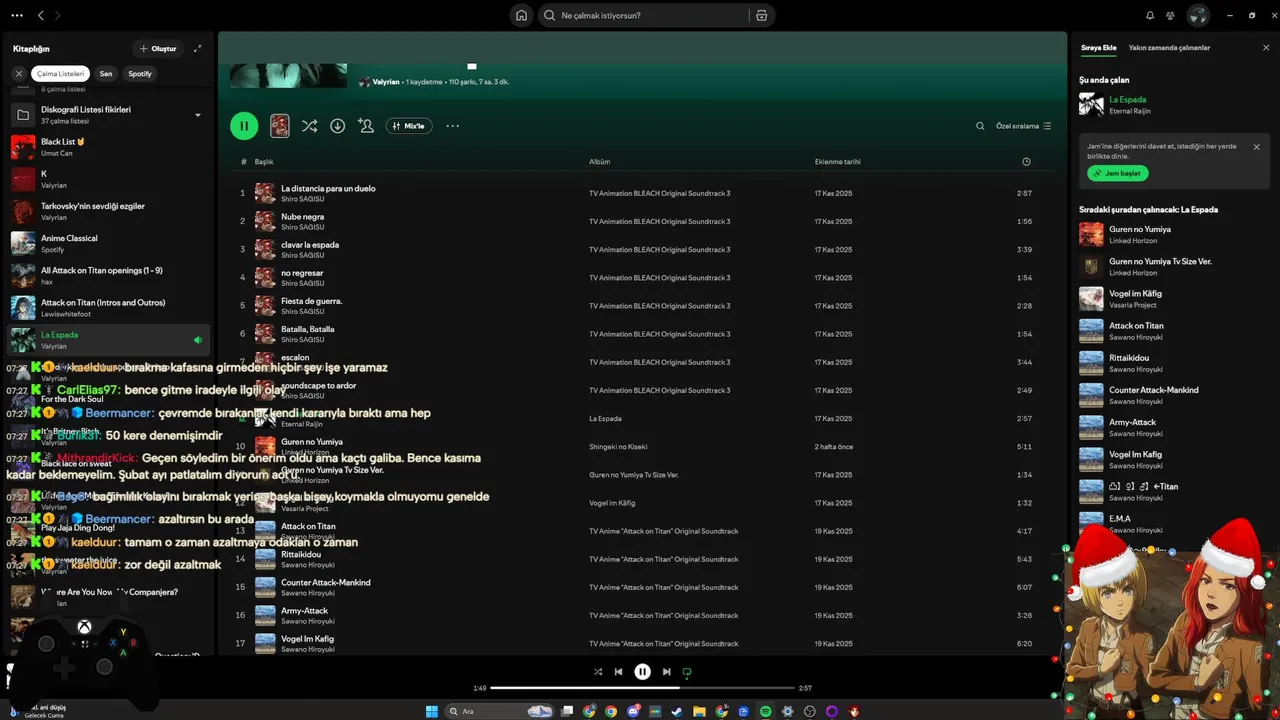Open the Black List playlist

(108, 147)
